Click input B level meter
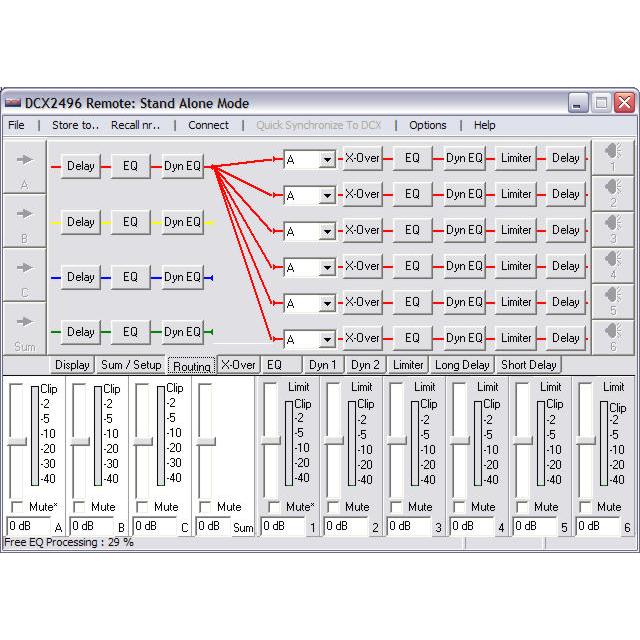This screenshot has width=640, height=640. (x=98, y=436)
